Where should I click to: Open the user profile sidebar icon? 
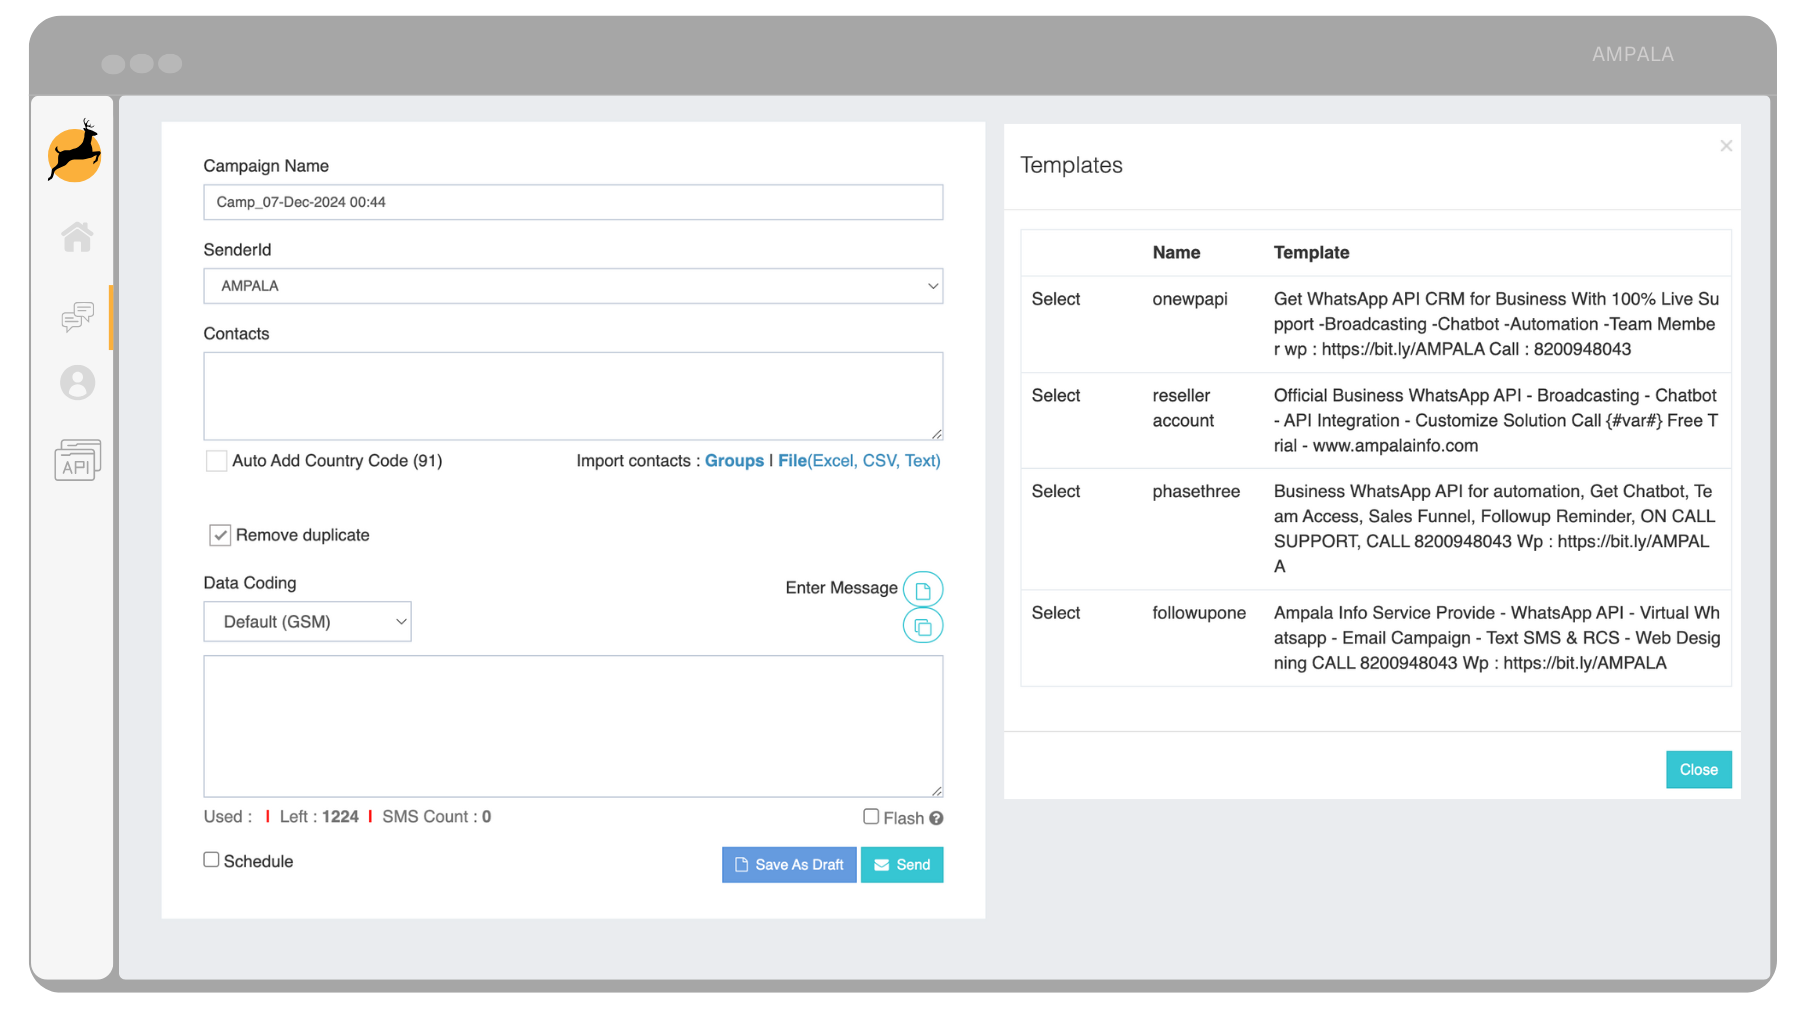77,383
